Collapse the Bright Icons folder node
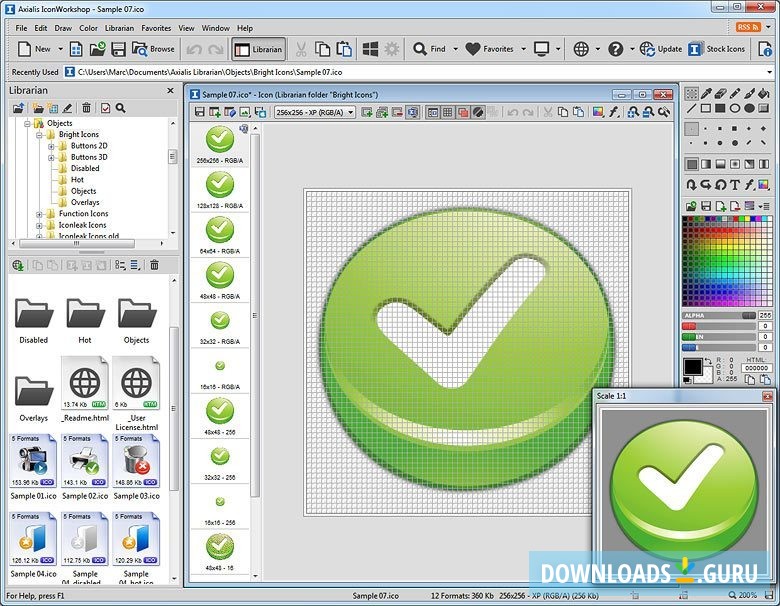This screenshot has height=606, width=780. click(39, 135)
